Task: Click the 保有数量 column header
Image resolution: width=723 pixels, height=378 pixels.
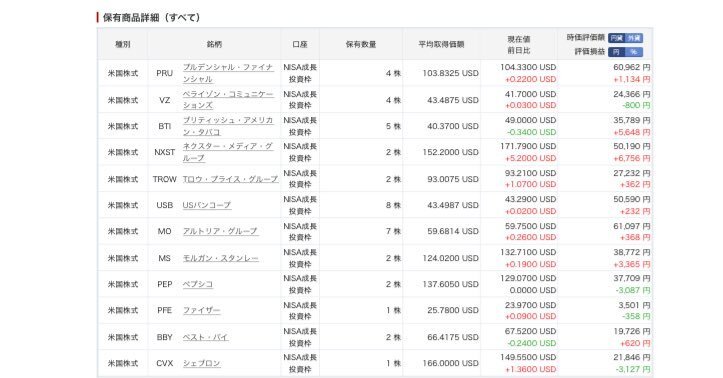Action: [361, 44]
